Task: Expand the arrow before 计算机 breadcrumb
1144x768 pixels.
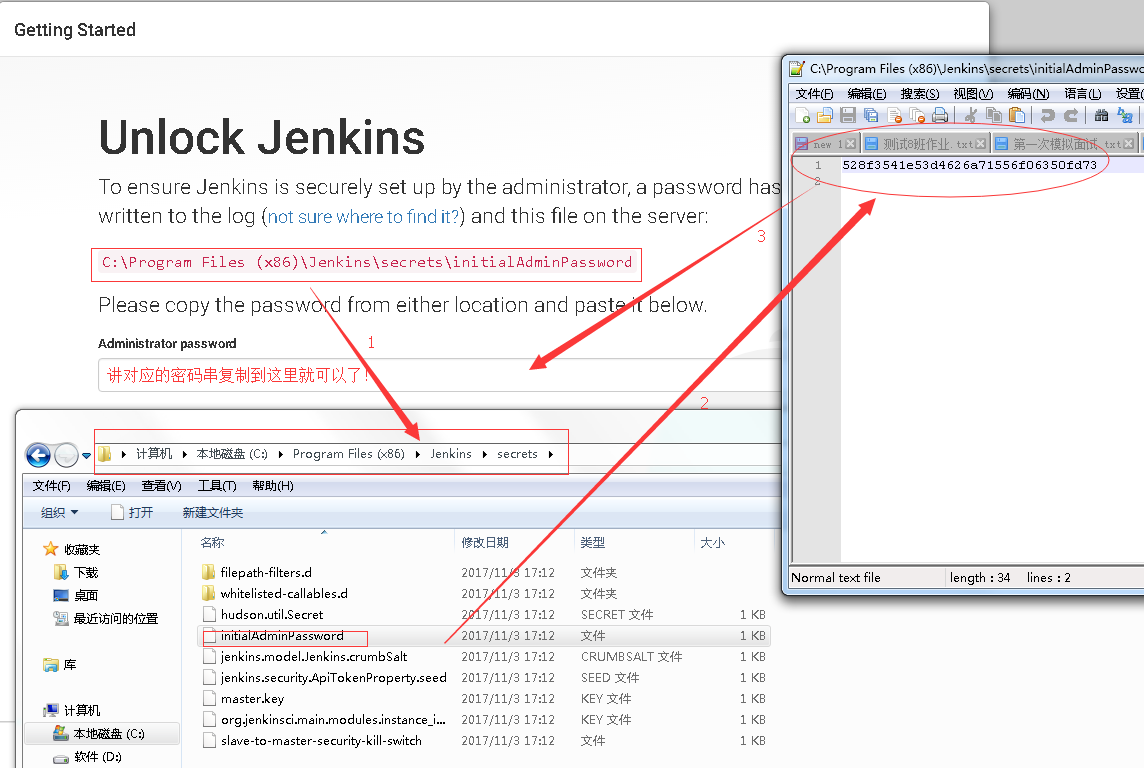Action: [x=124, y=454]
